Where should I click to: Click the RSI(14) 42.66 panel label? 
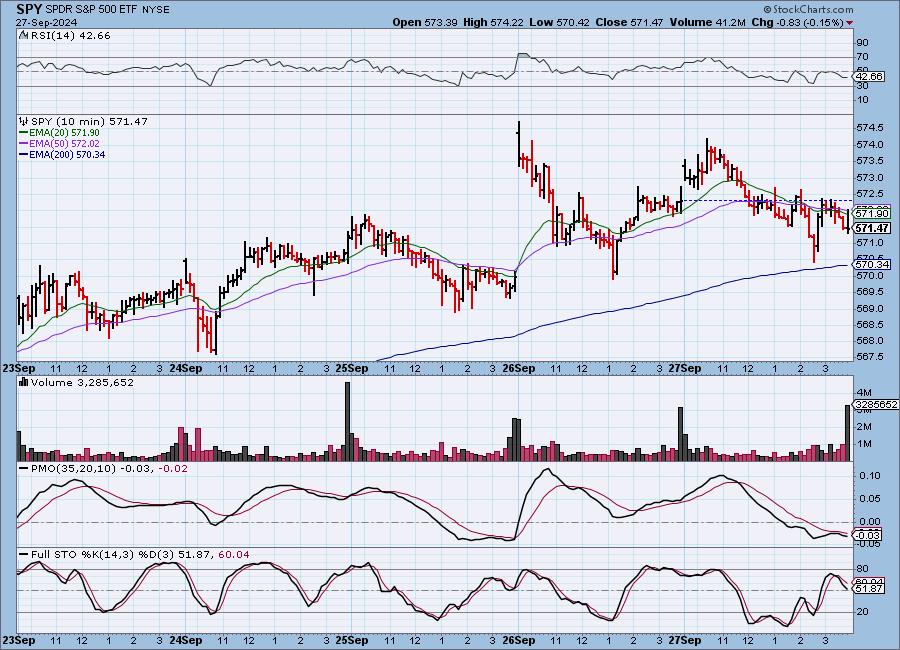[x=70, y=35]
